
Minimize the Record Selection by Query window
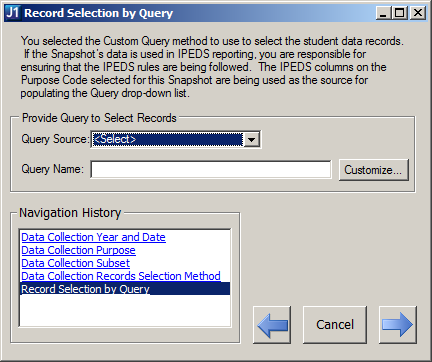pos(383,13)
